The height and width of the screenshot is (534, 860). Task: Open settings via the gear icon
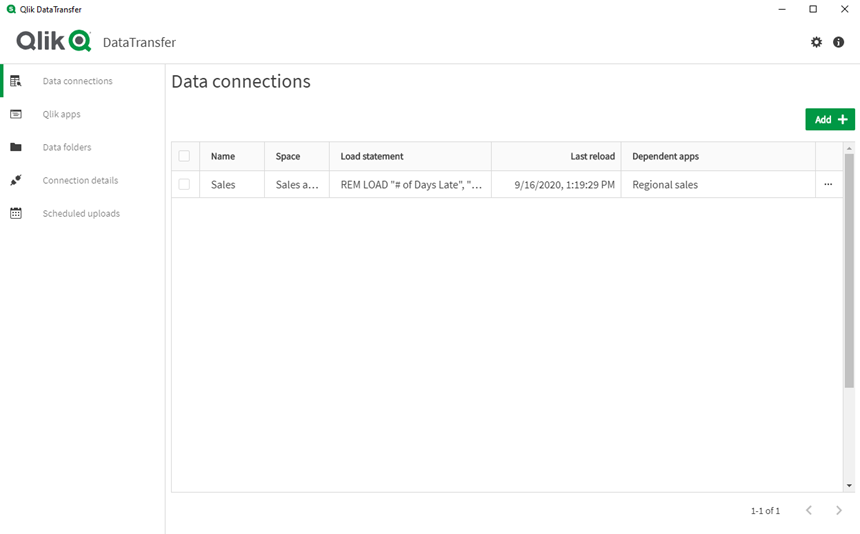click(x=816, y=42)
